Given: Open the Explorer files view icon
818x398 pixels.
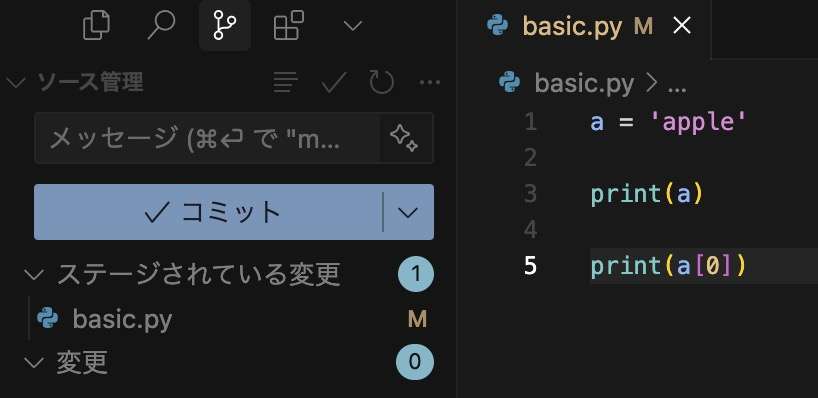Looking at the screenshot, I should pyautogui.click(x=97, y=26).
